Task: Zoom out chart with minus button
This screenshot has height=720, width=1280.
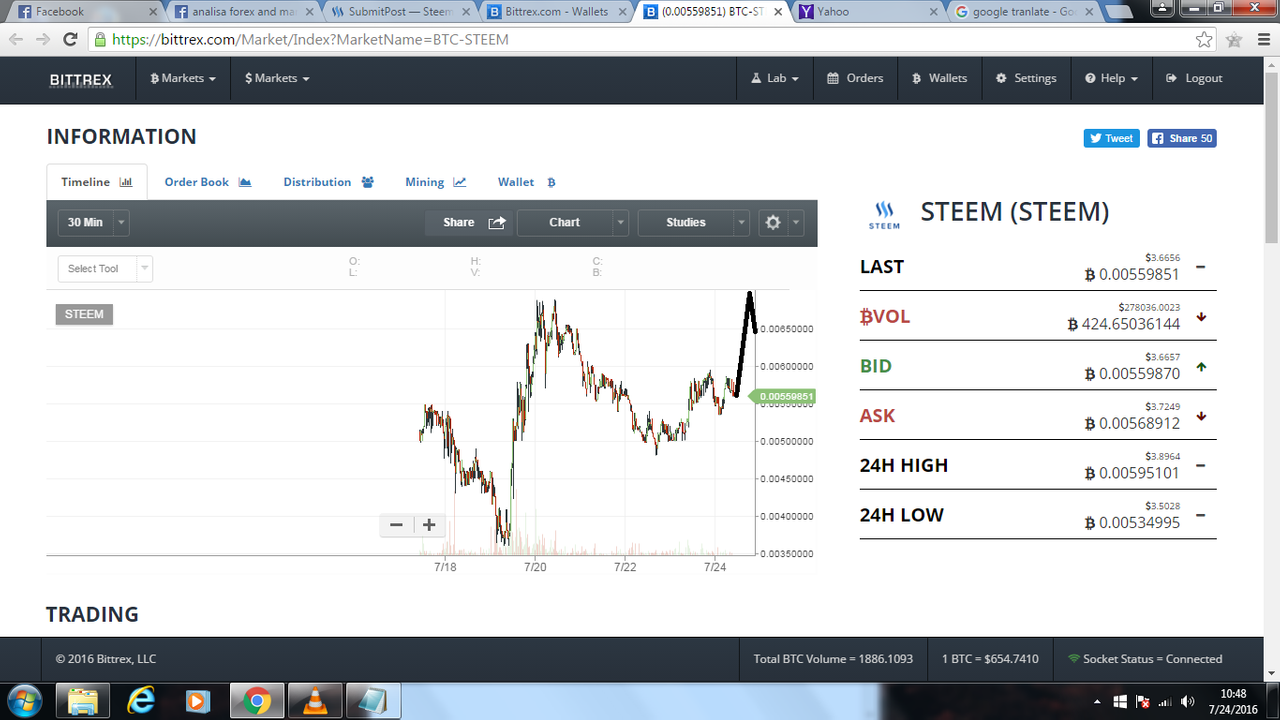Action: (396, 525)
